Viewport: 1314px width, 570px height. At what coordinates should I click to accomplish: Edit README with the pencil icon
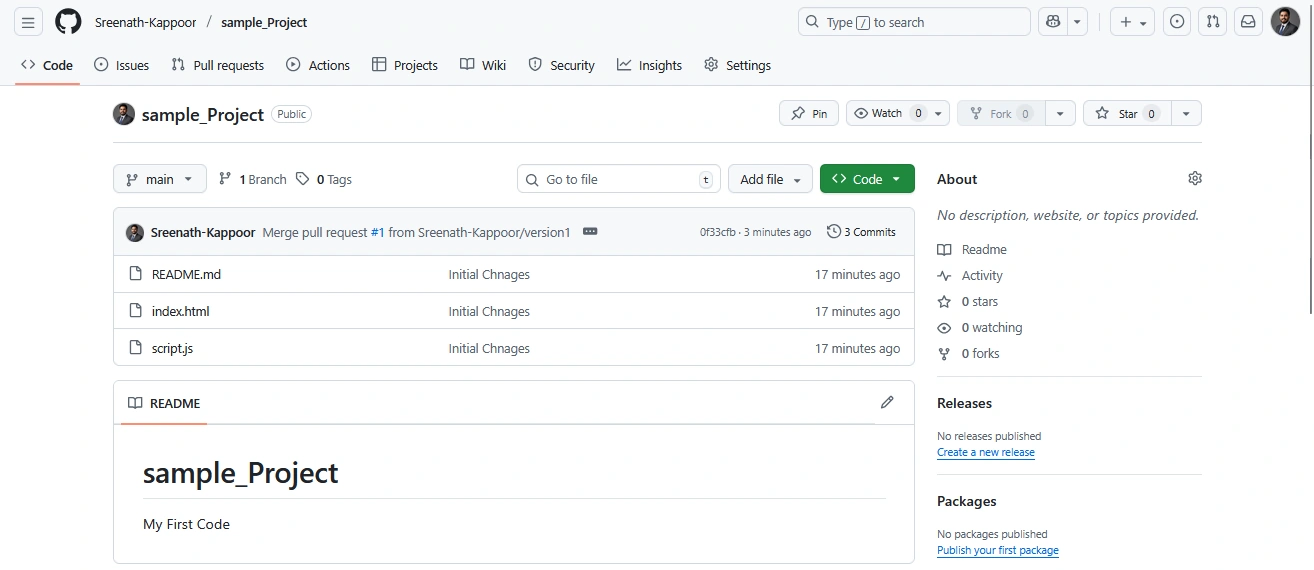pyautogui.click(x=887, y=403)
